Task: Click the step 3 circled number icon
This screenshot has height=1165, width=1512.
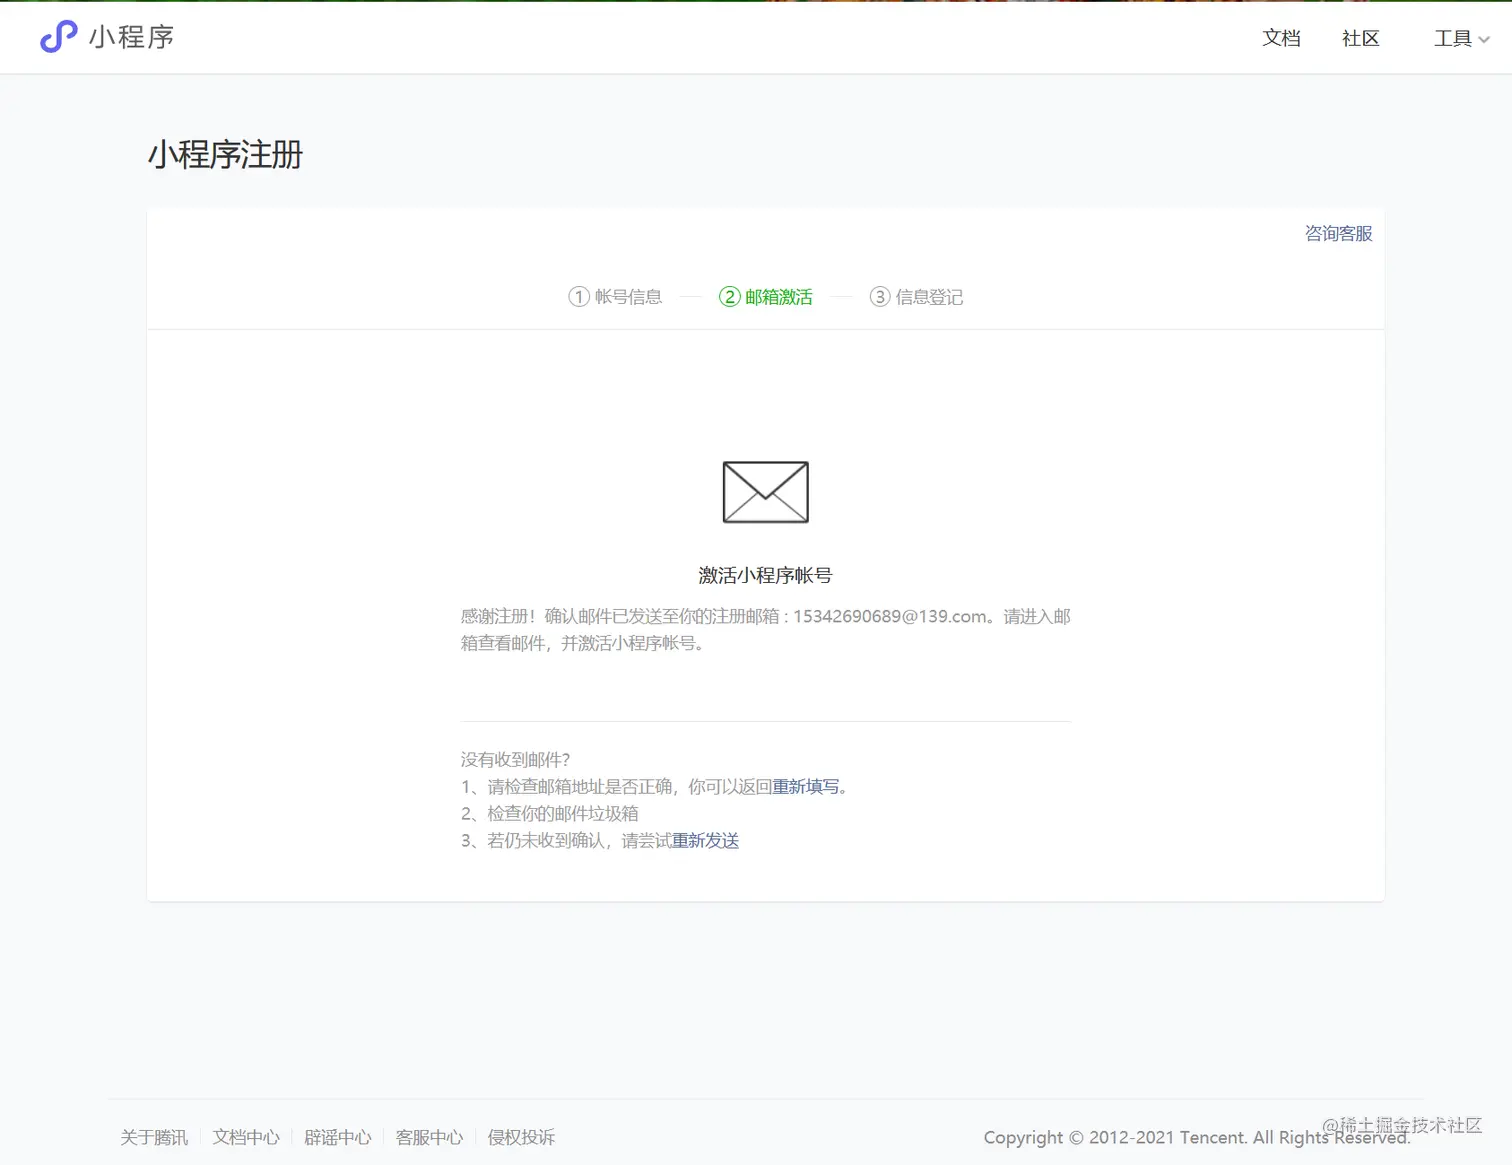Action: click(880, 297)
